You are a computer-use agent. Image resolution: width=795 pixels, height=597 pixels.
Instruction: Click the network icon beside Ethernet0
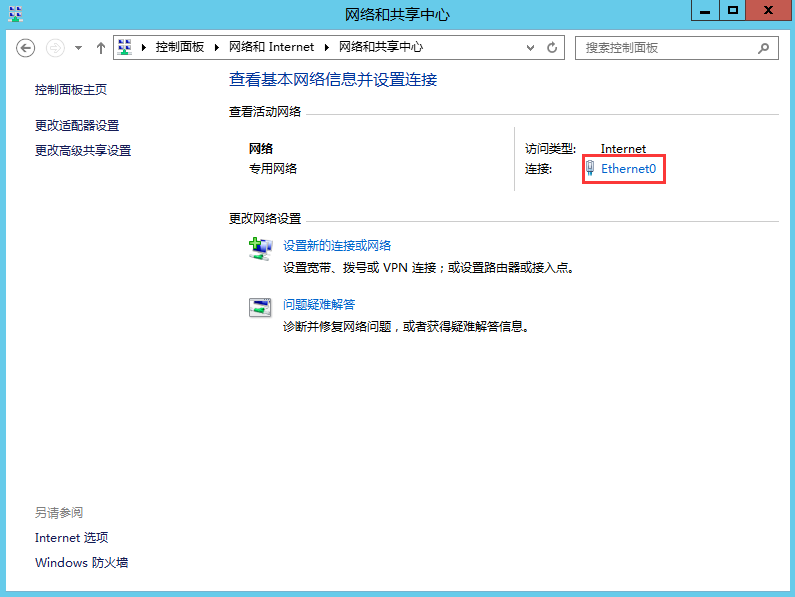590,170
